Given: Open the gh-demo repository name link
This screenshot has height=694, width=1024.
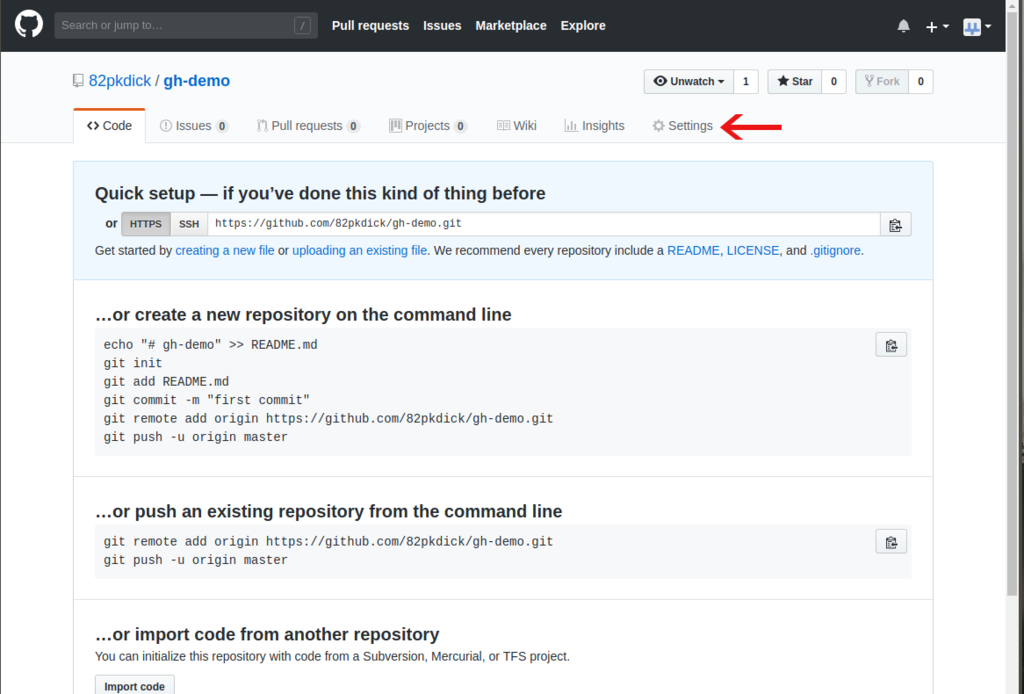Looking at the screenshot, I should tap(197, 81).
